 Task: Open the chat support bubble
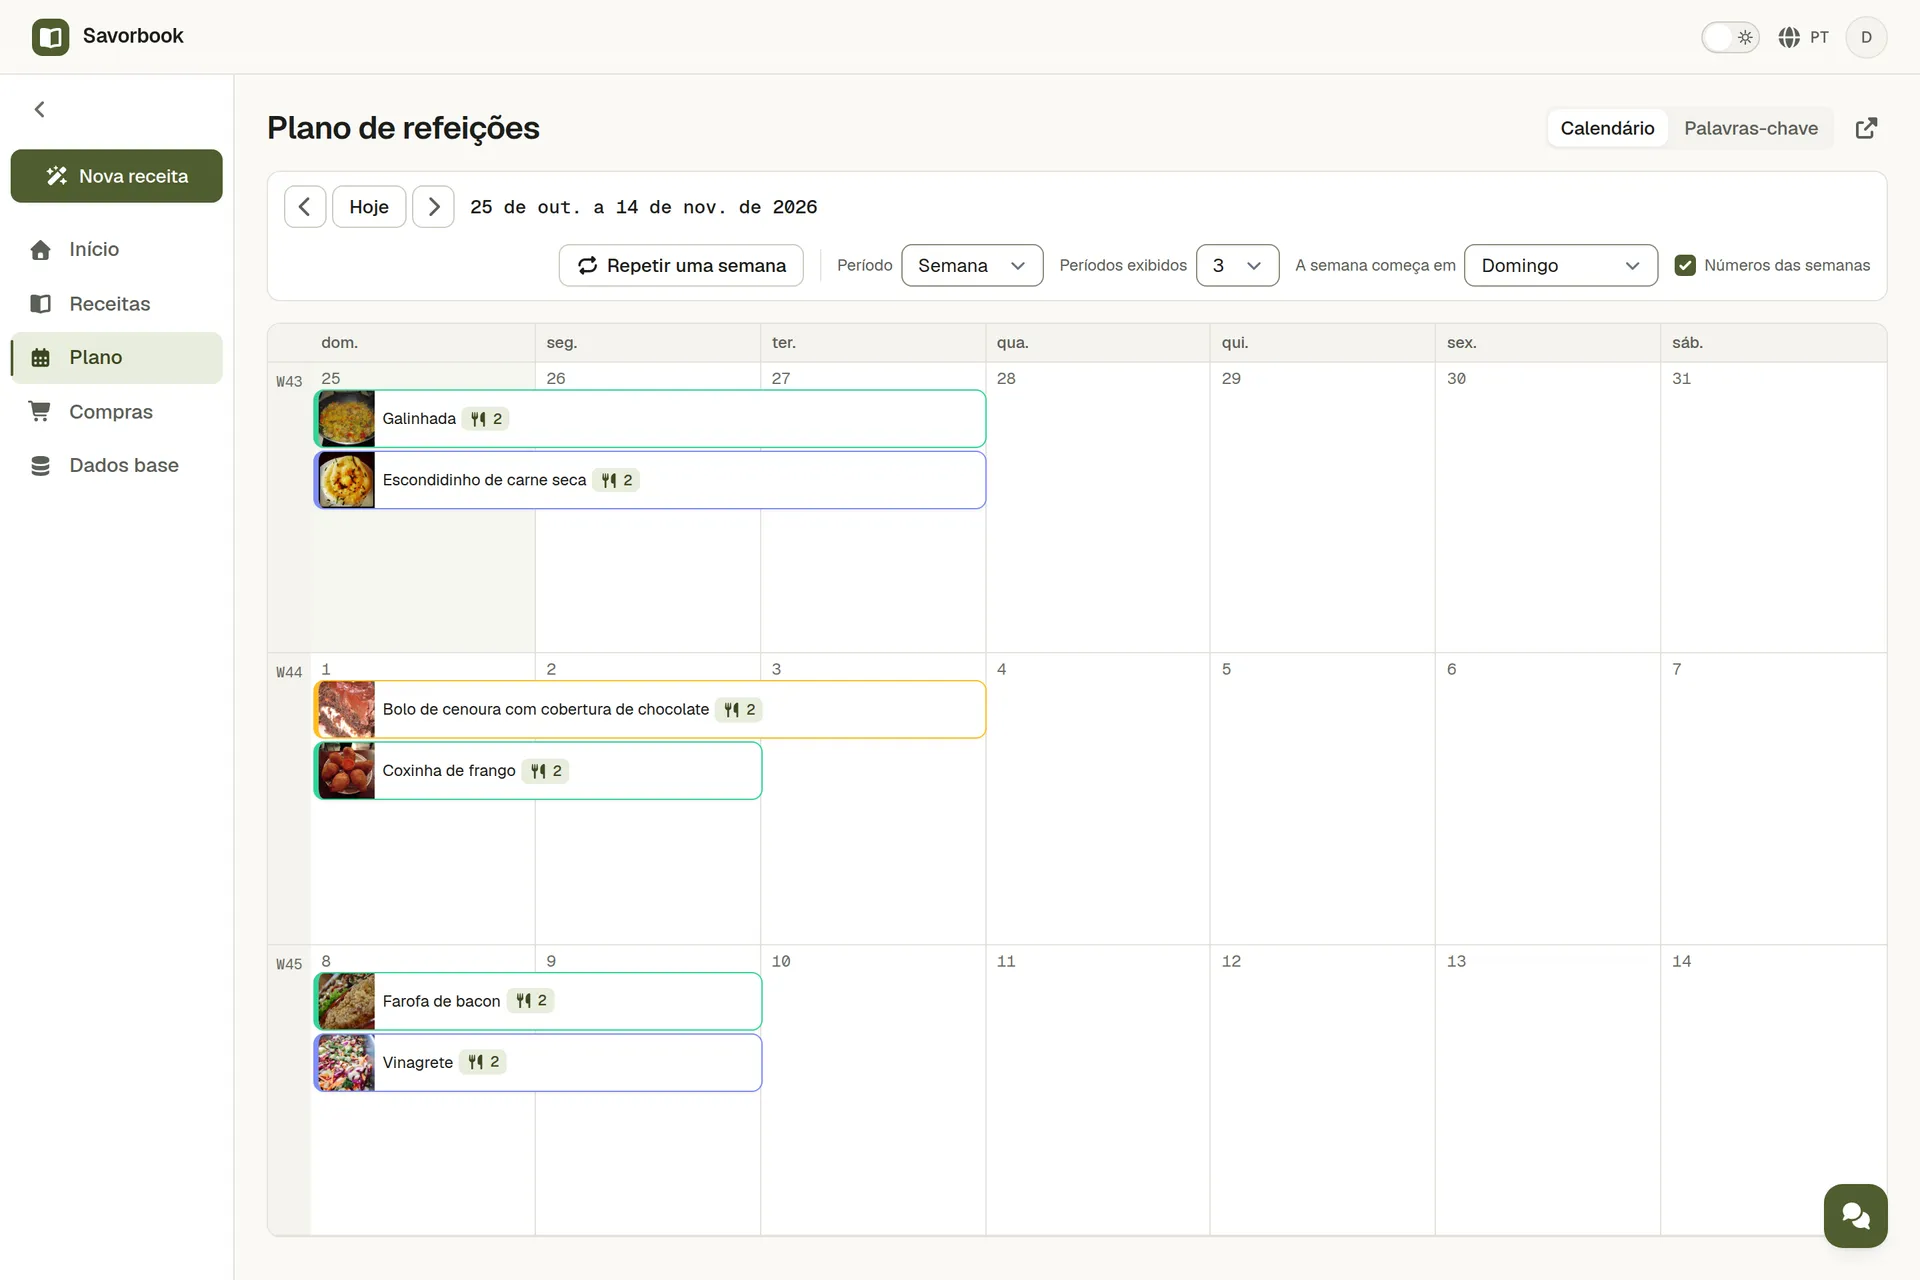1855,1215
